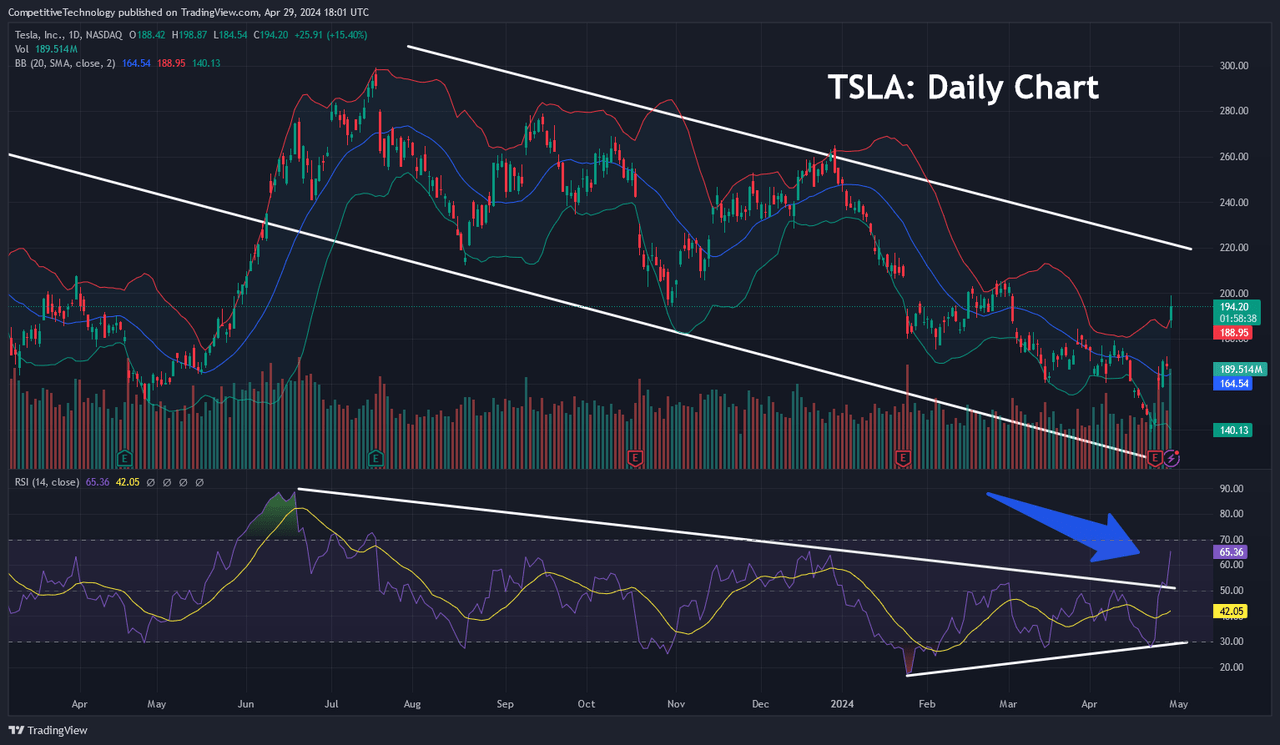
Task: Click the 200.00 price axis tick
Action: [1234, 293]
